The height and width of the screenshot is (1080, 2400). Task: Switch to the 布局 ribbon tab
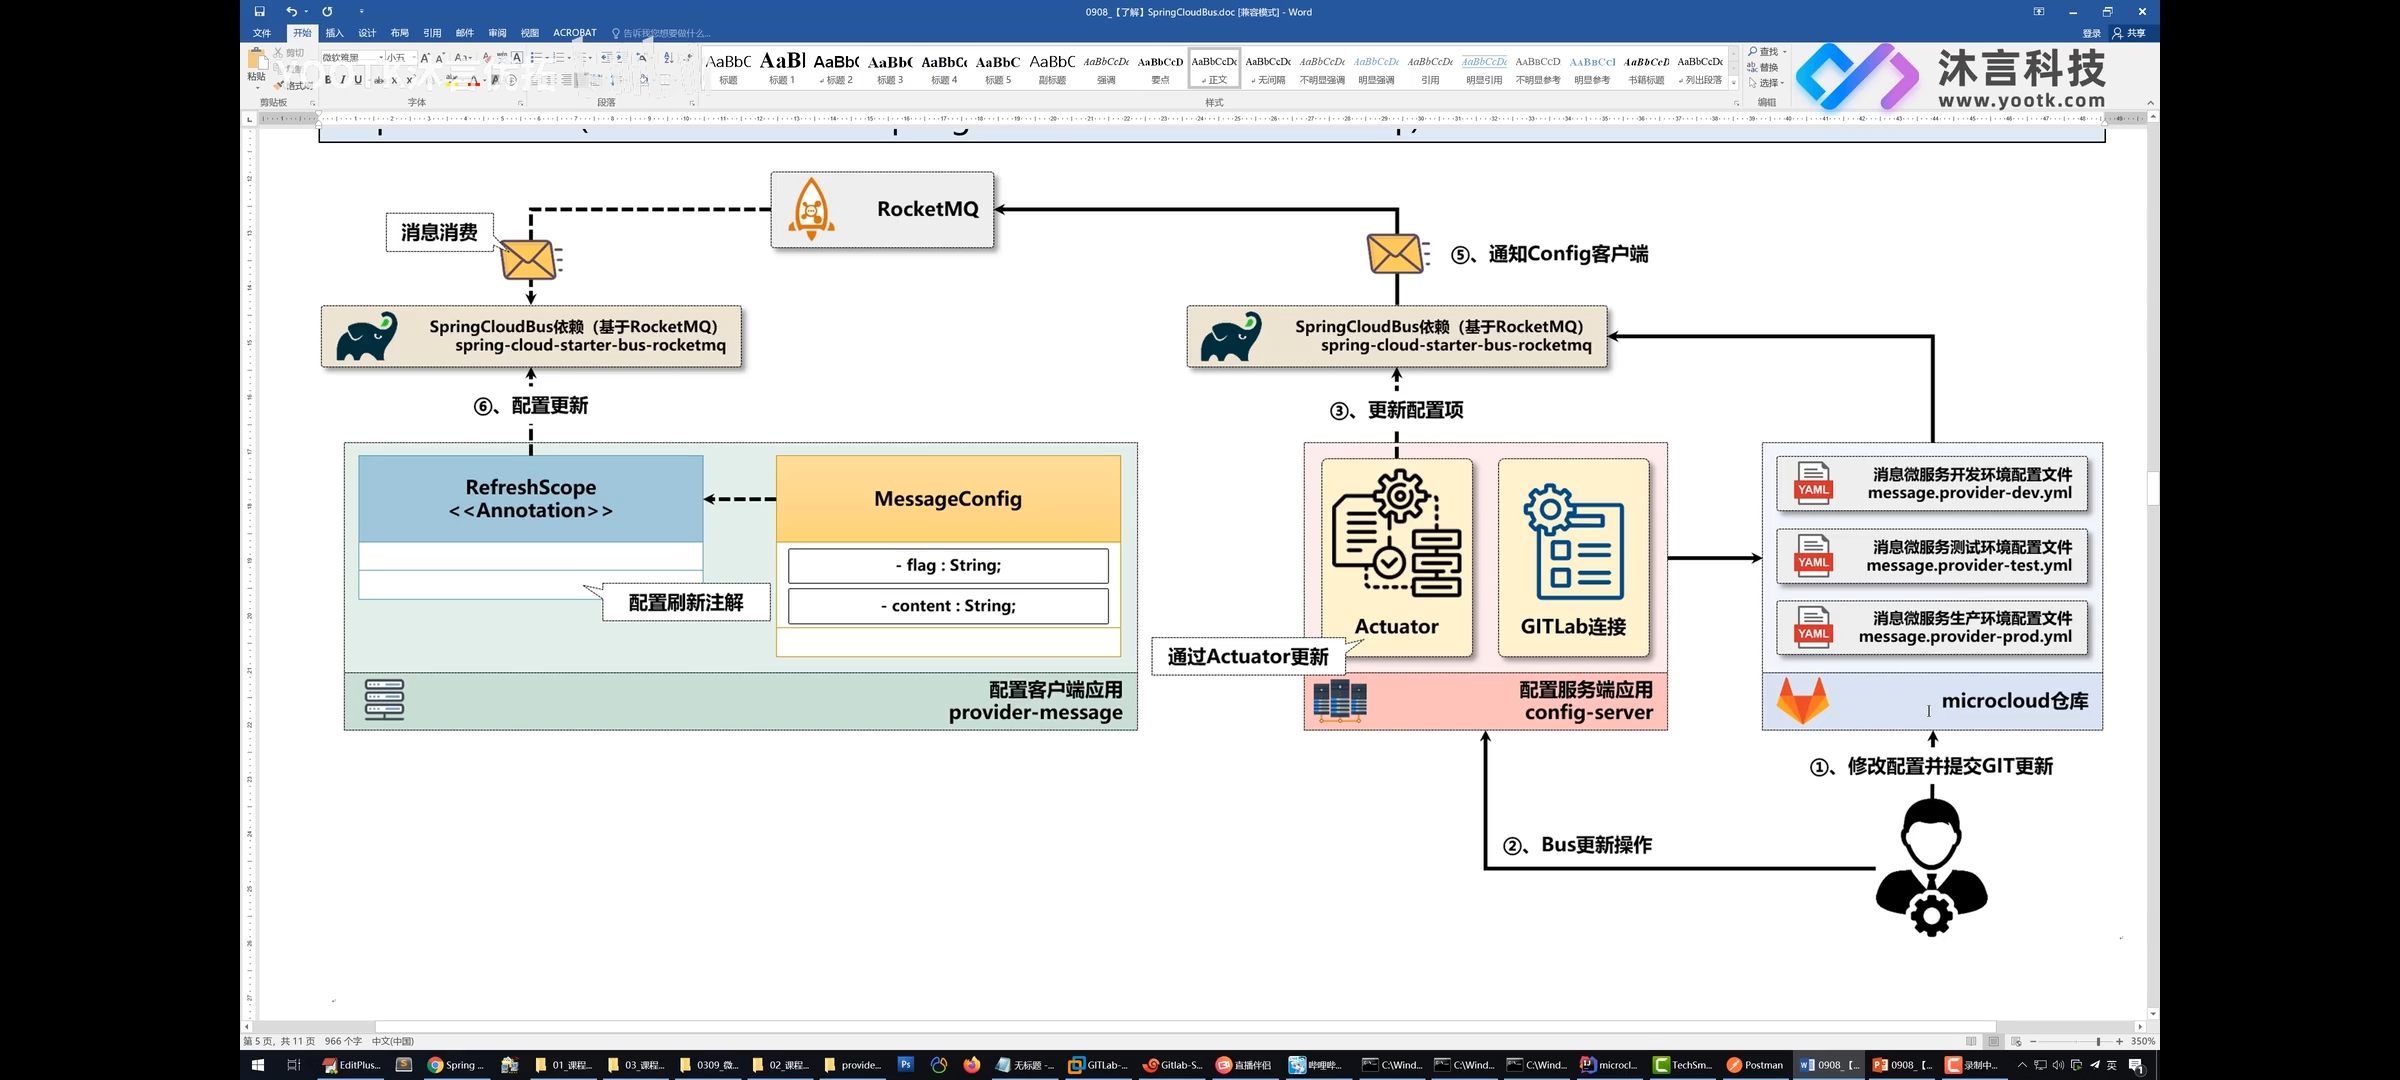click(399, 33)
